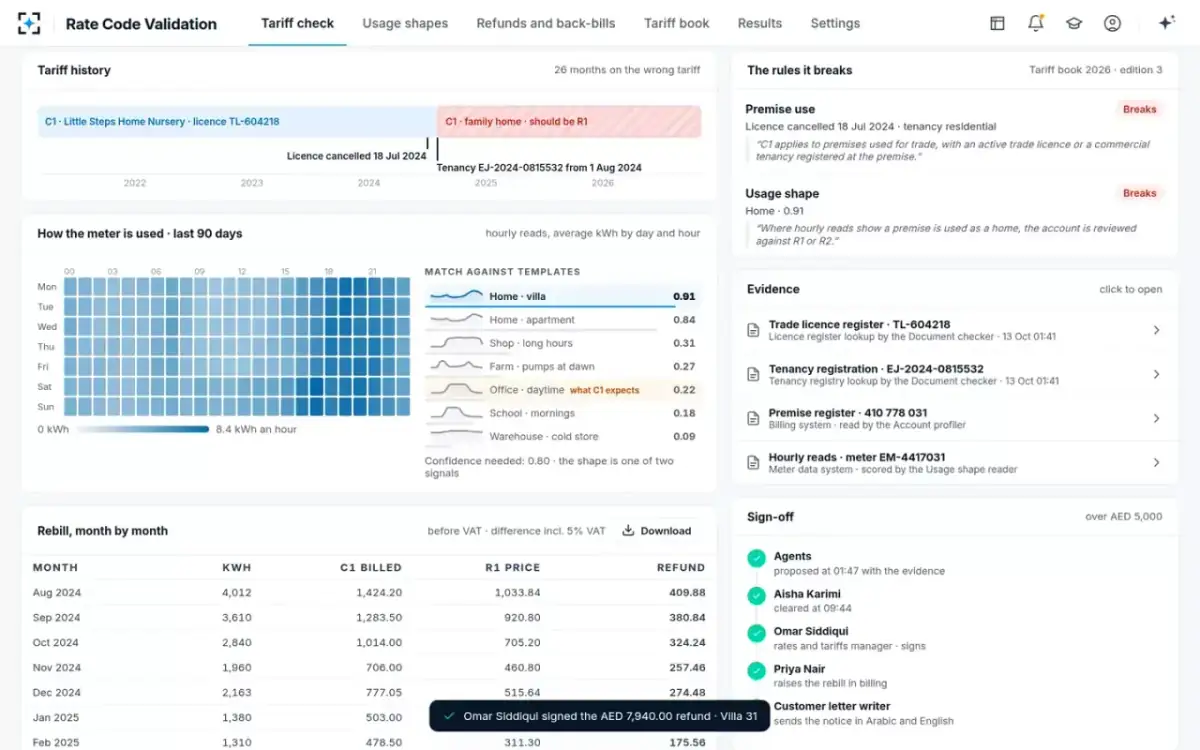1200x750 pixels.
Task: Expand the Hourly reads evidence chevron
Action: click(x=1156, y=462)
